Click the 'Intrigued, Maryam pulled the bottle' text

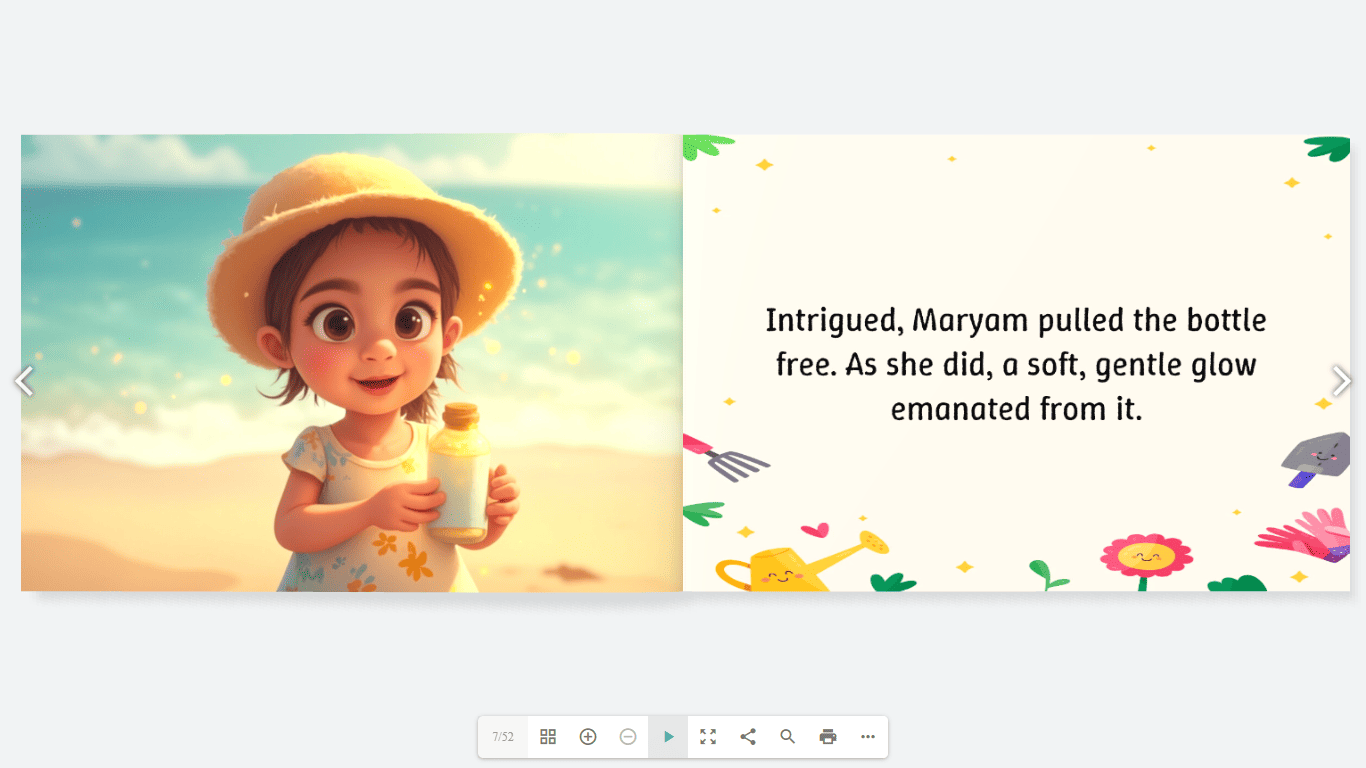[1016, 321]
